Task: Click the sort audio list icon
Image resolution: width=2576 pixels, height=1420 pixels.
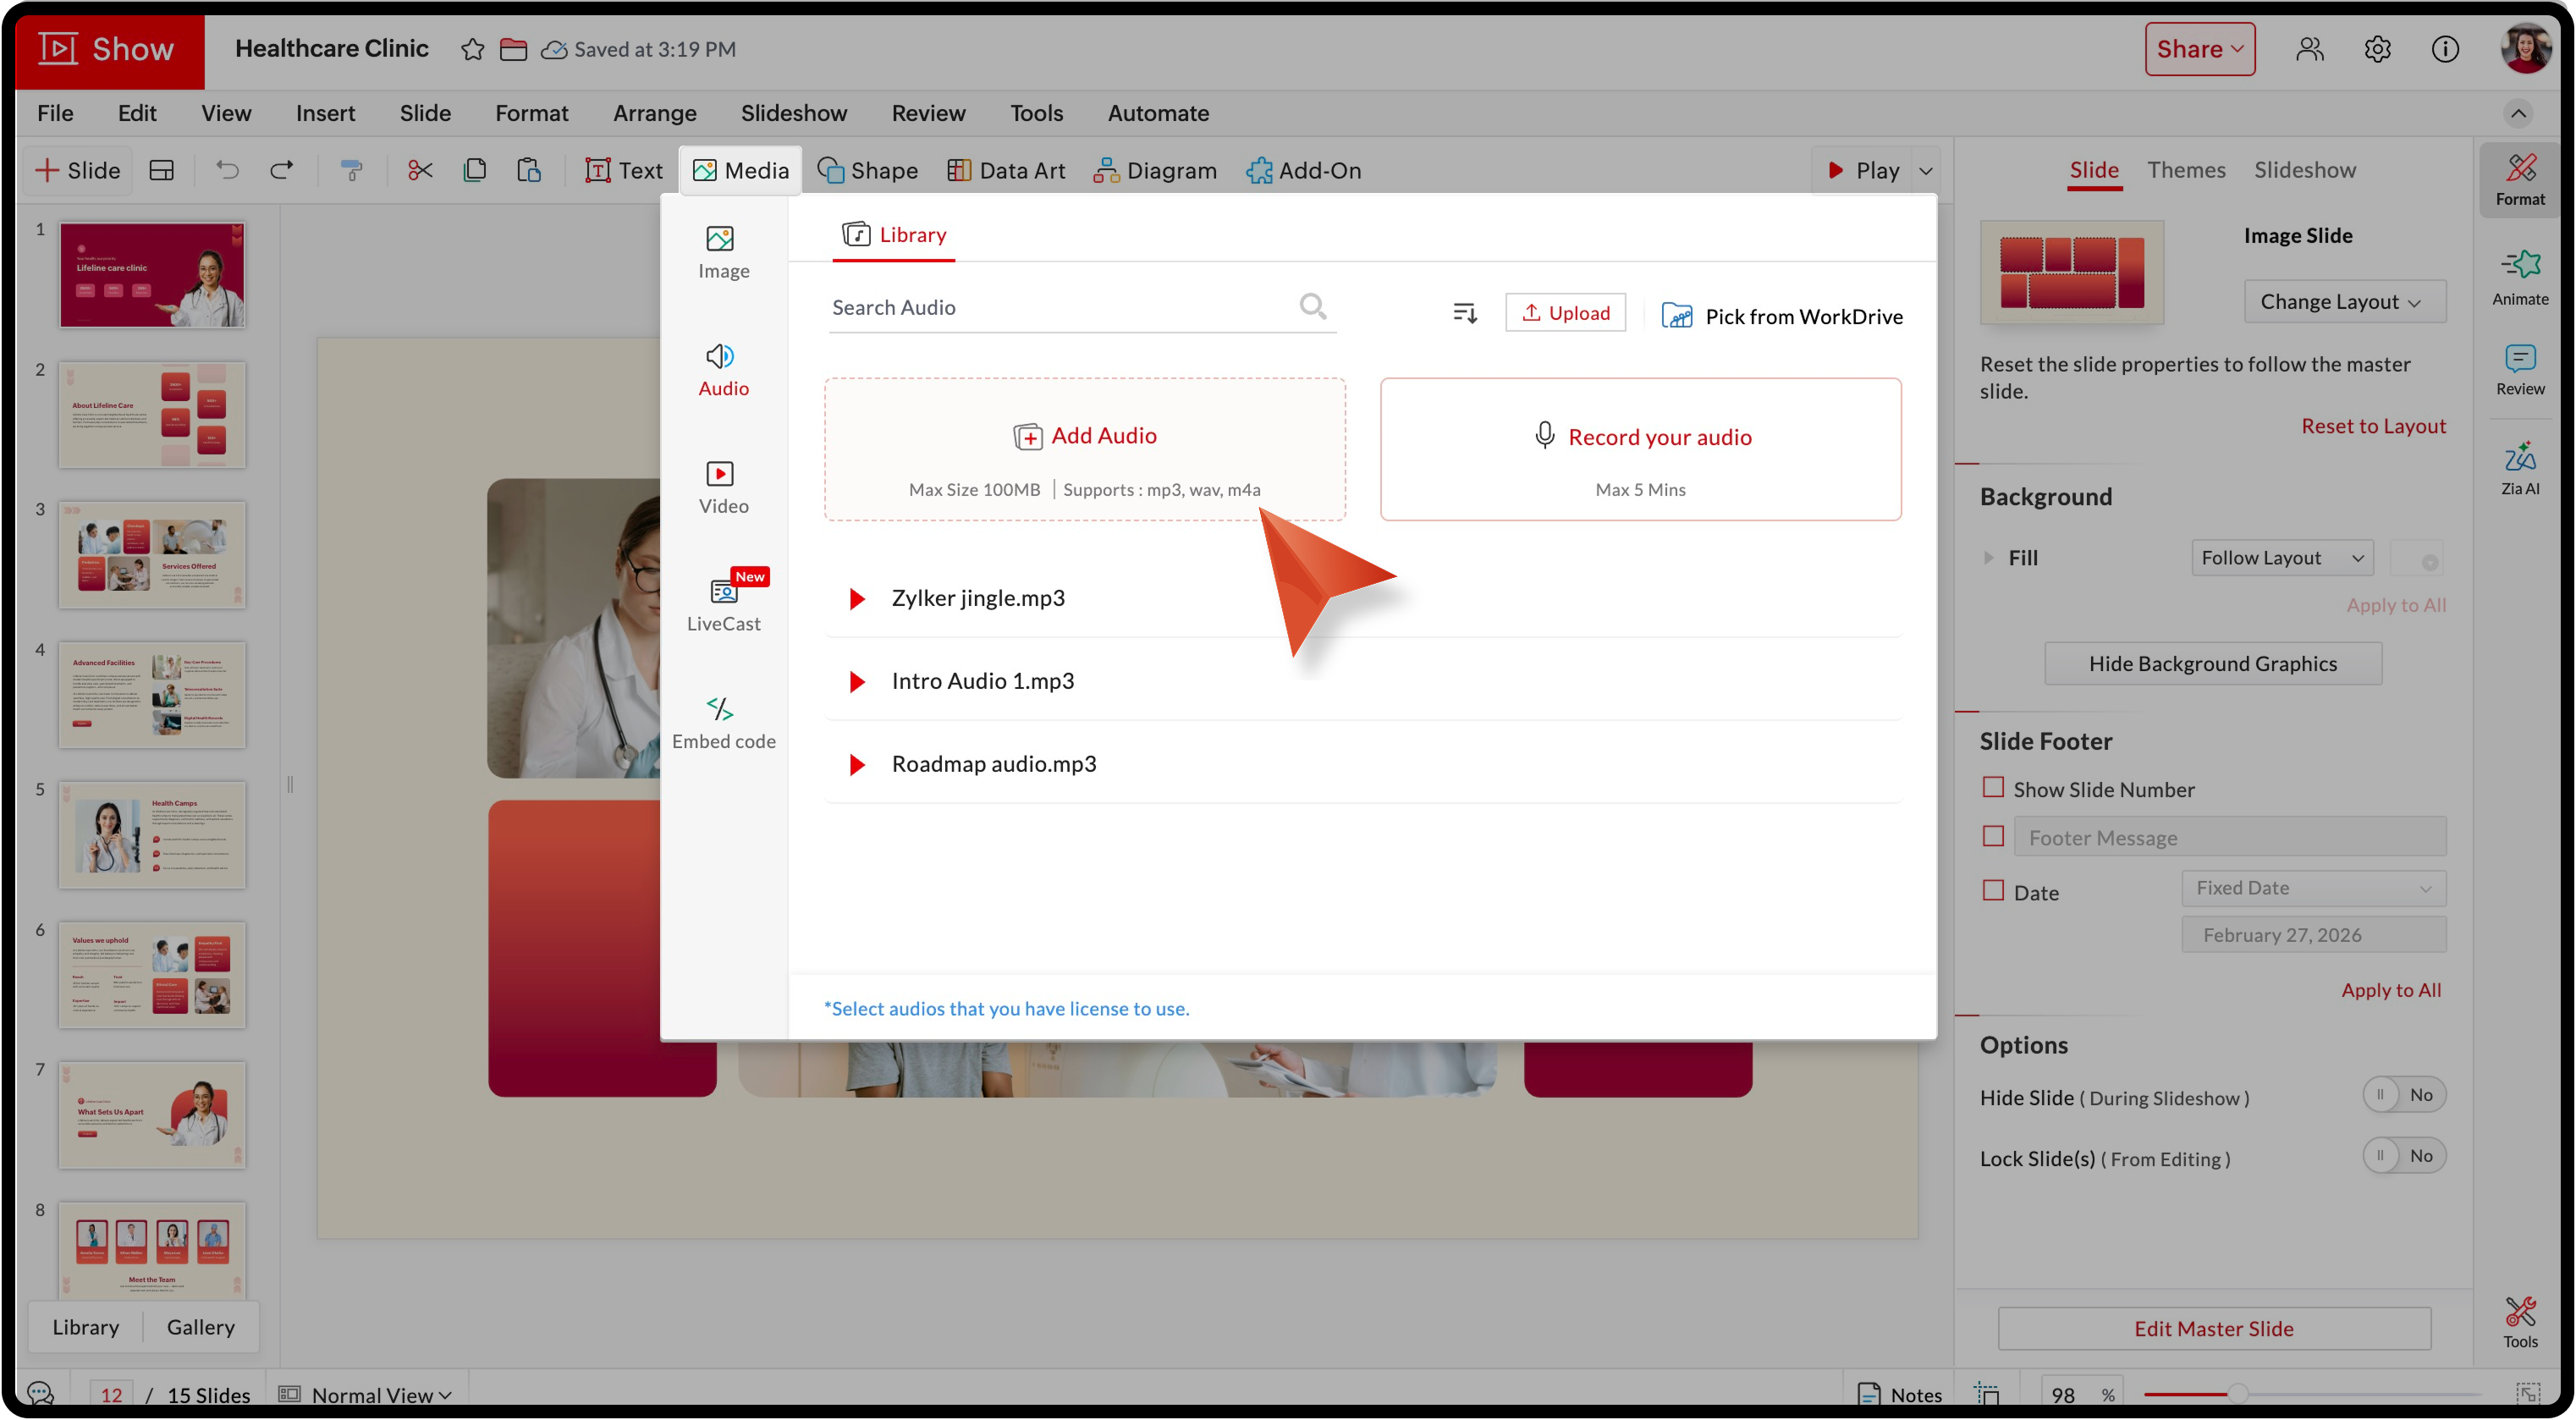Action: point(1464,314)
